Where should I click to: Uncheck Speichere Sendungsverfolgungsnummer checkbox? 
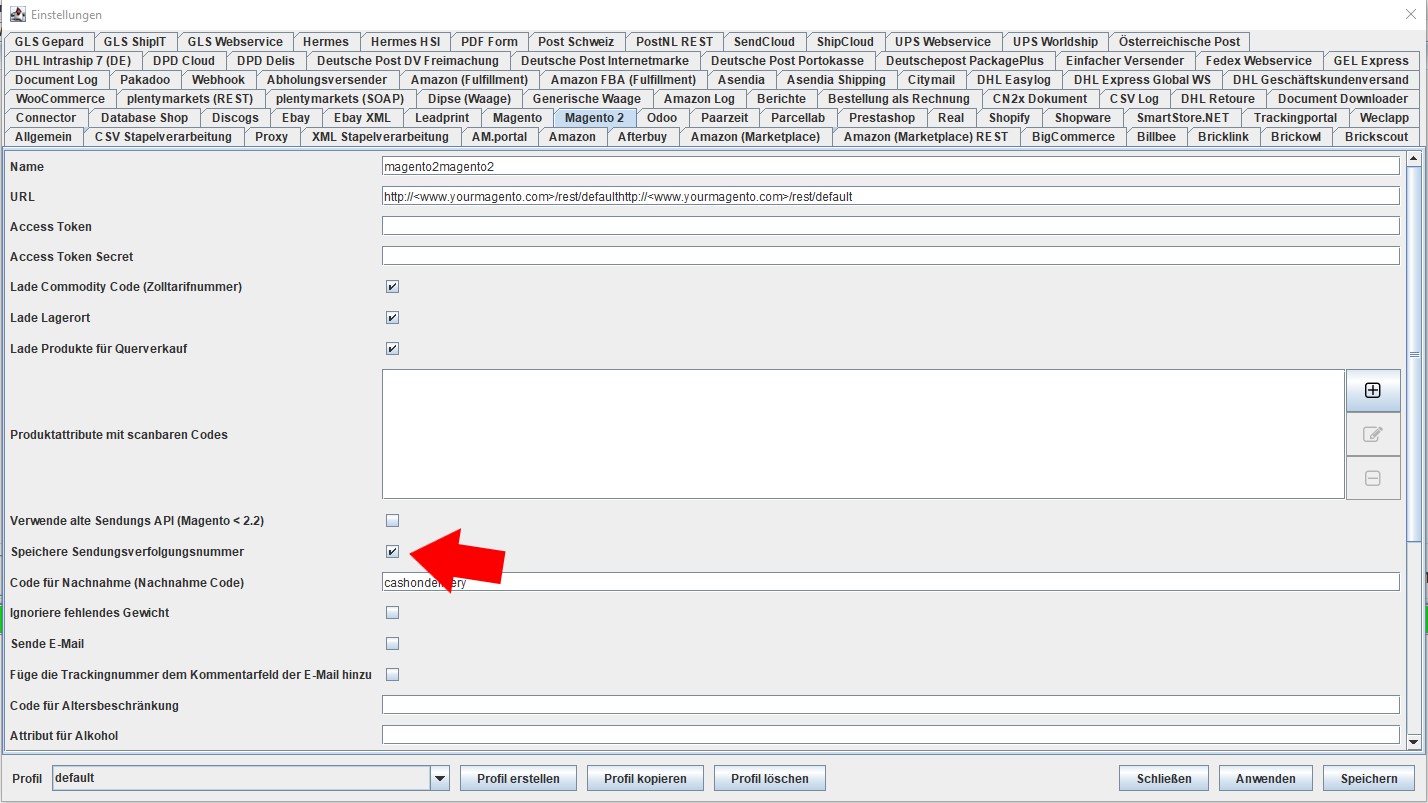pos(392,552)
